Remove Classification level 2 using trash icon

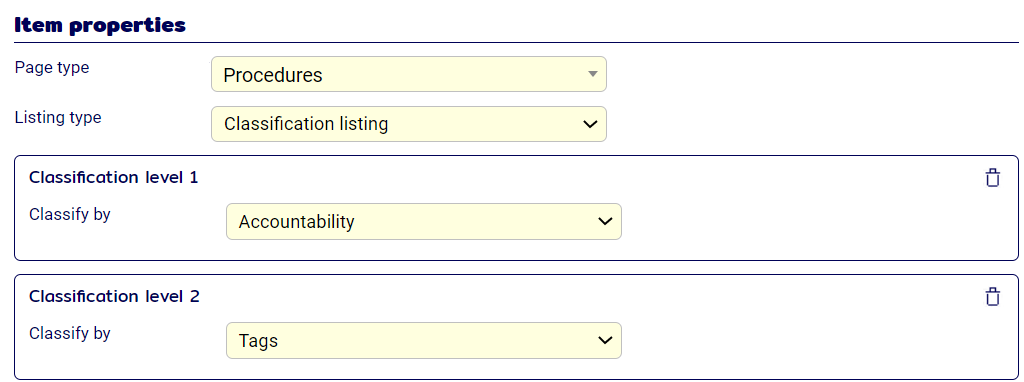(x=992, y=296)
